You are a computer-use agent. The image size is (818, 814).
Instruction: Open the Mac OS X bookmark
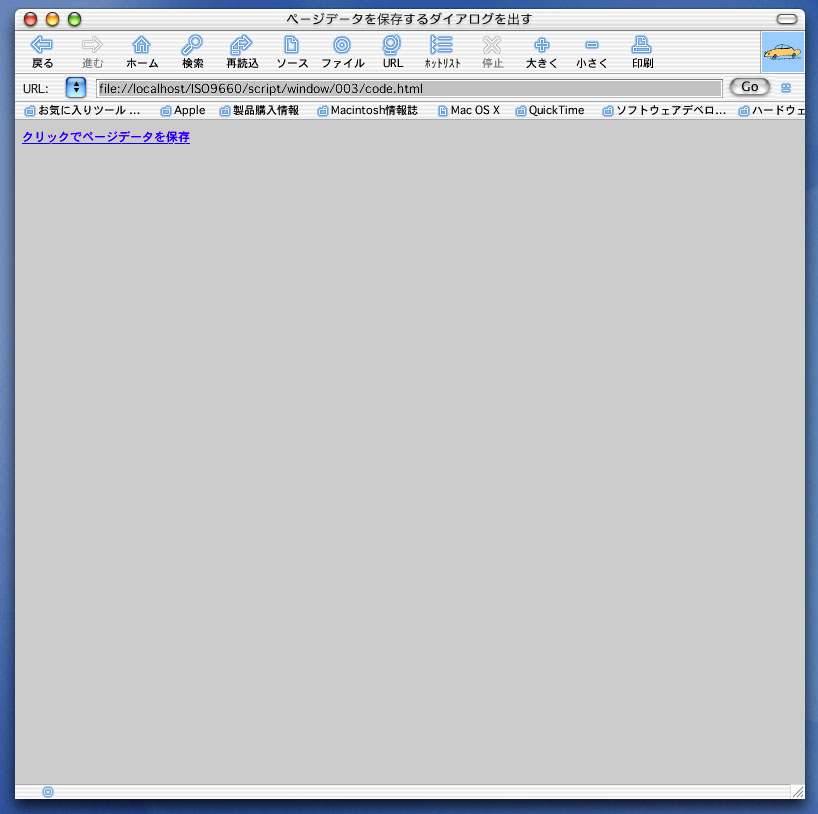[468, 110]
